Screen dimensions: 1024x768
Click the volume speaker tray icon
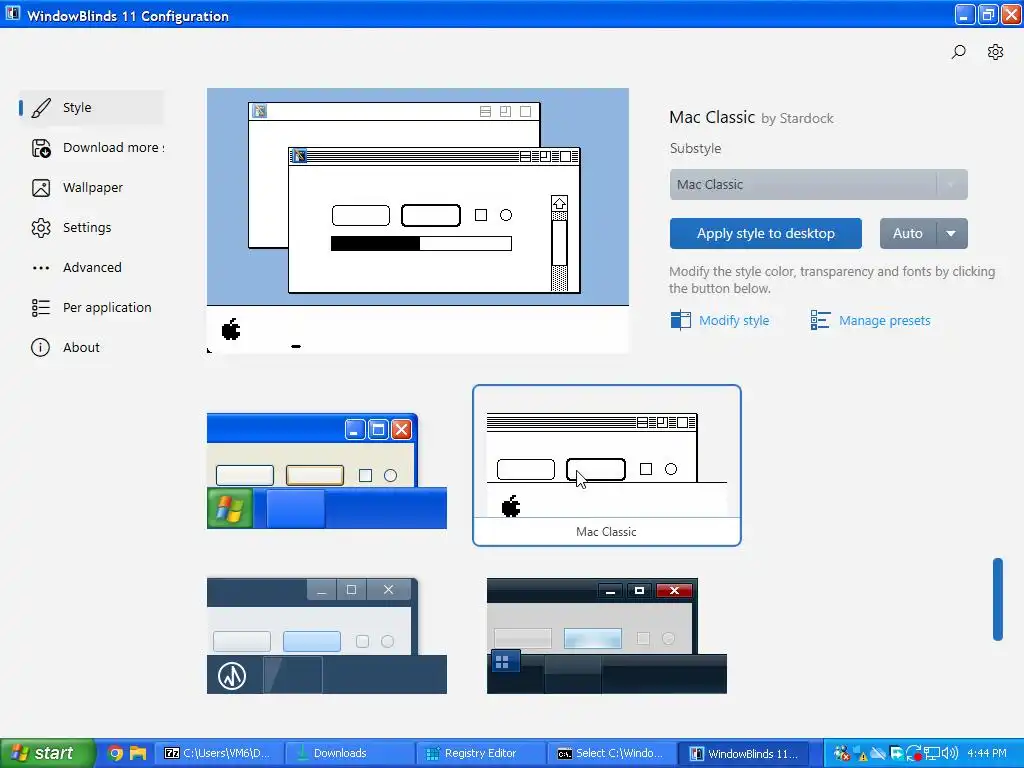[x=950, y=753]
